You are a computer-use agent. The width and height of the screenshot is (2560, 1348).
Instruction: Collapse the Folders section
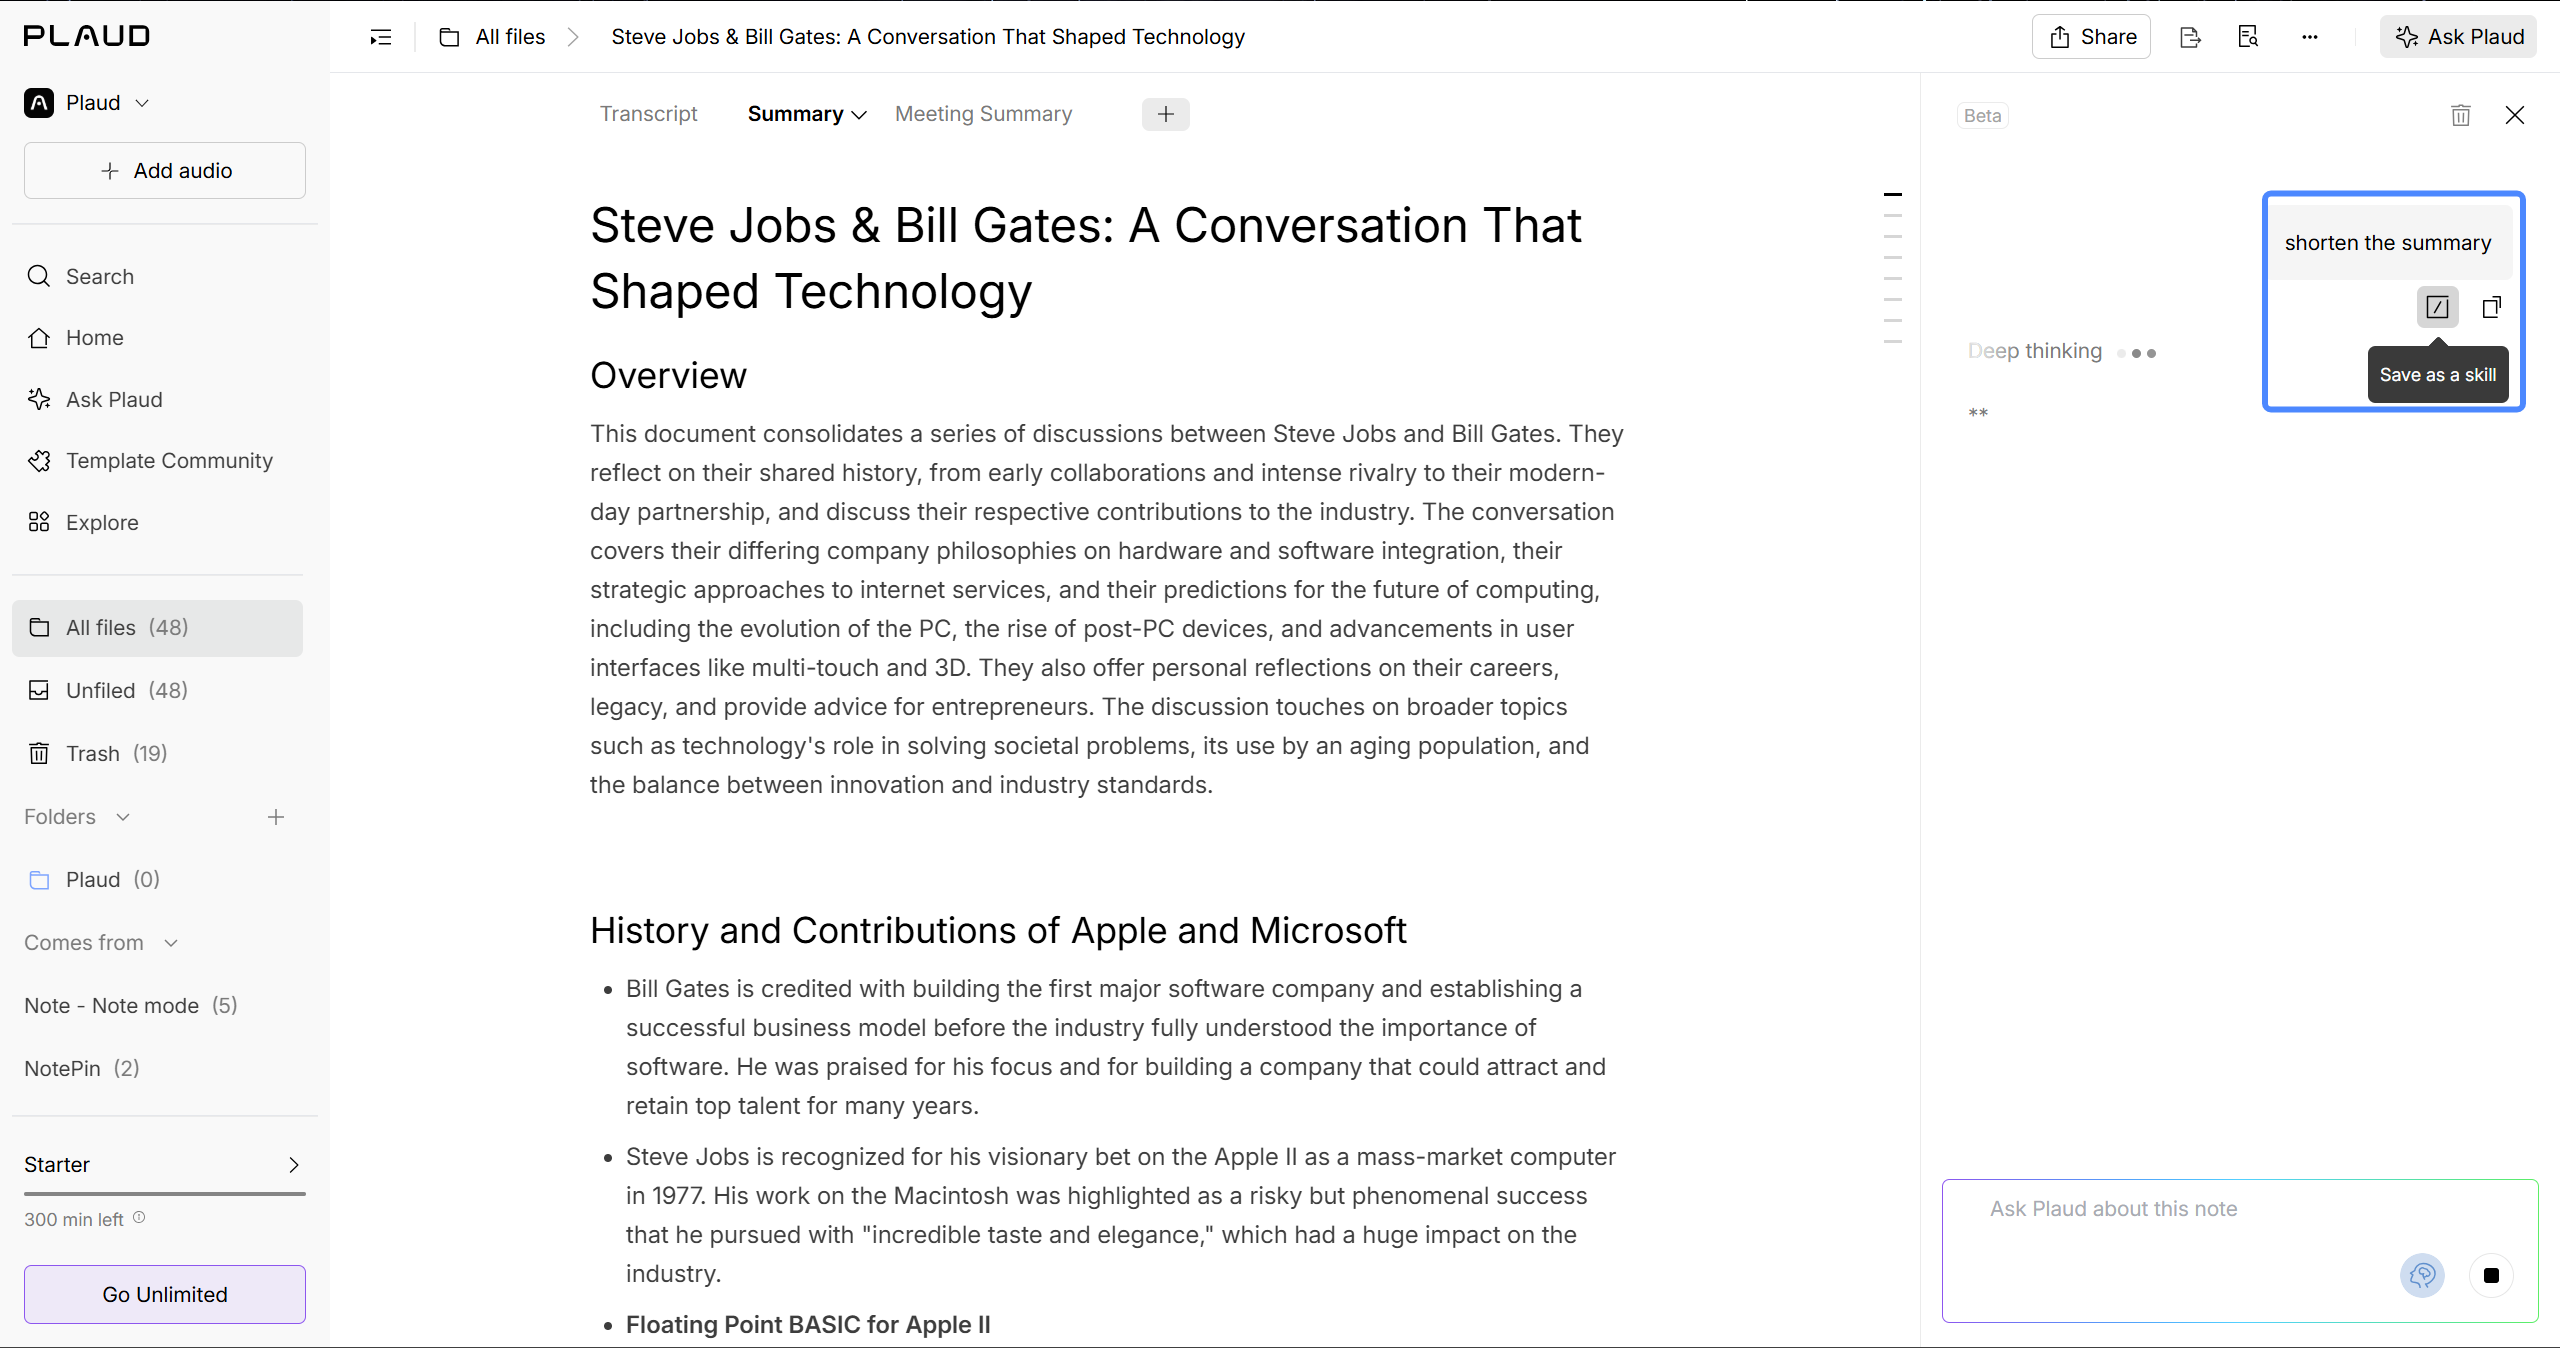coord(123,817)
